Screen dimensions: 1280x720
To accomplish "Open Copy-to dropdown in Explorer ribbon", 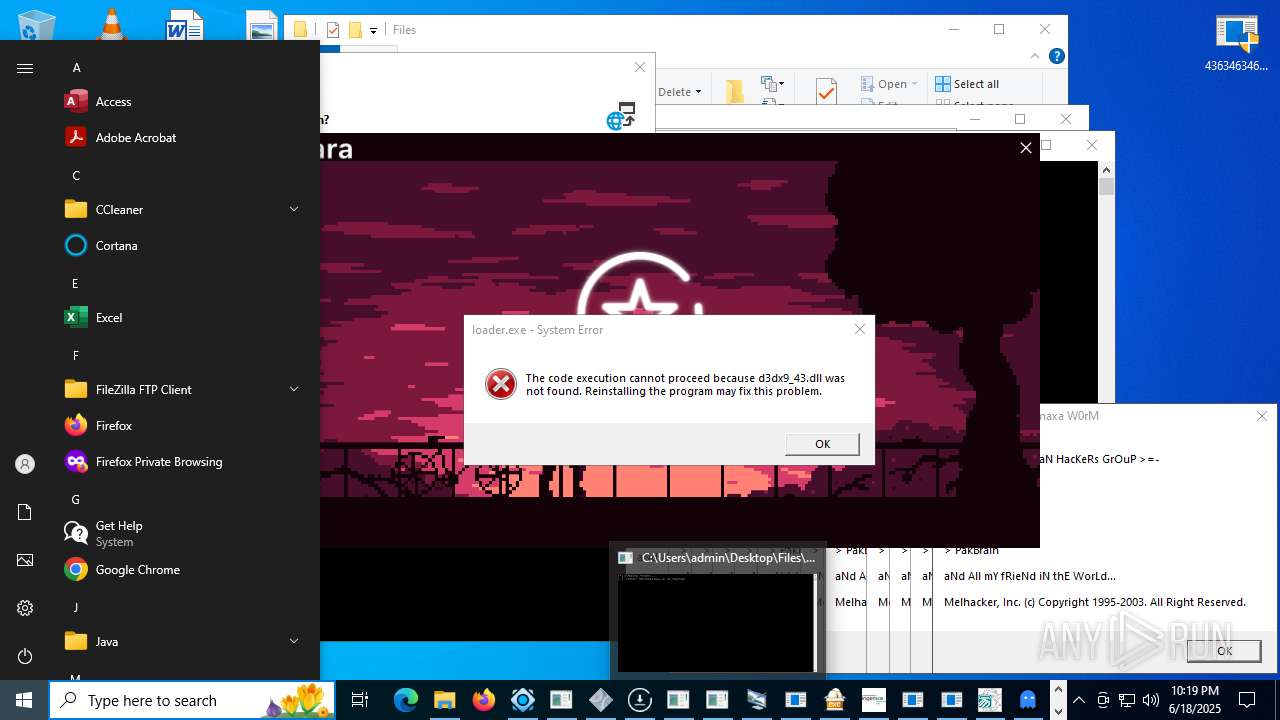I will click(x=772, y=83).
